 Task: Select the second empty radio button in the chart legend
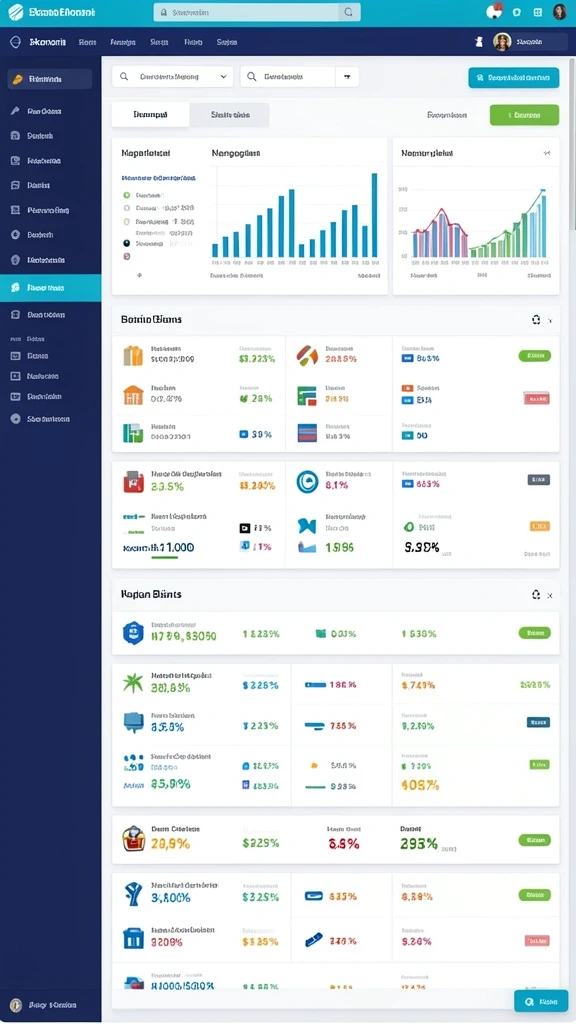(127, 221)
